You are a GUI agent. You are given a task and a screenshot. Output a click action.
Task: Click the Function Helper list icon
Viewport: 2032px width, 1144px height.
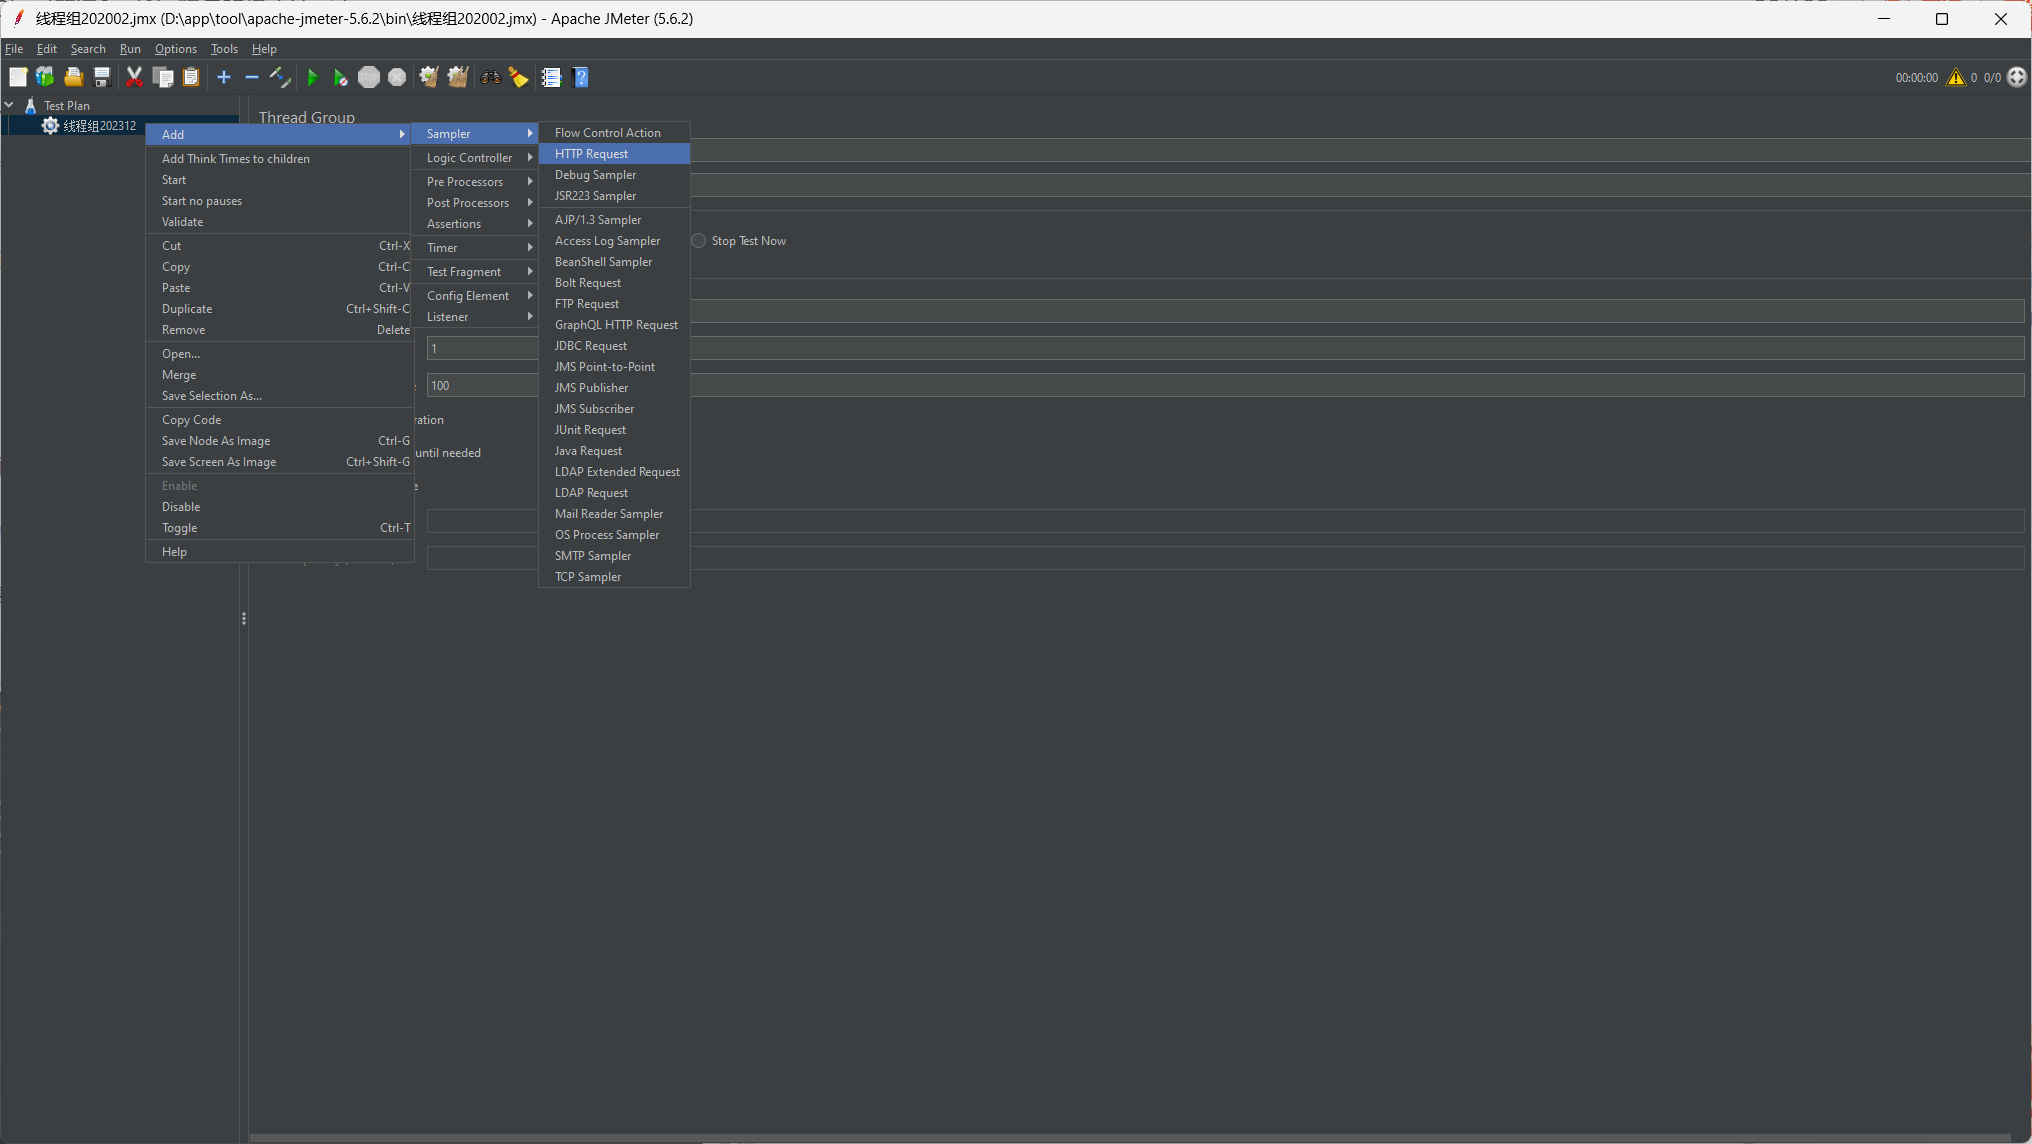[x=551, y=77]
